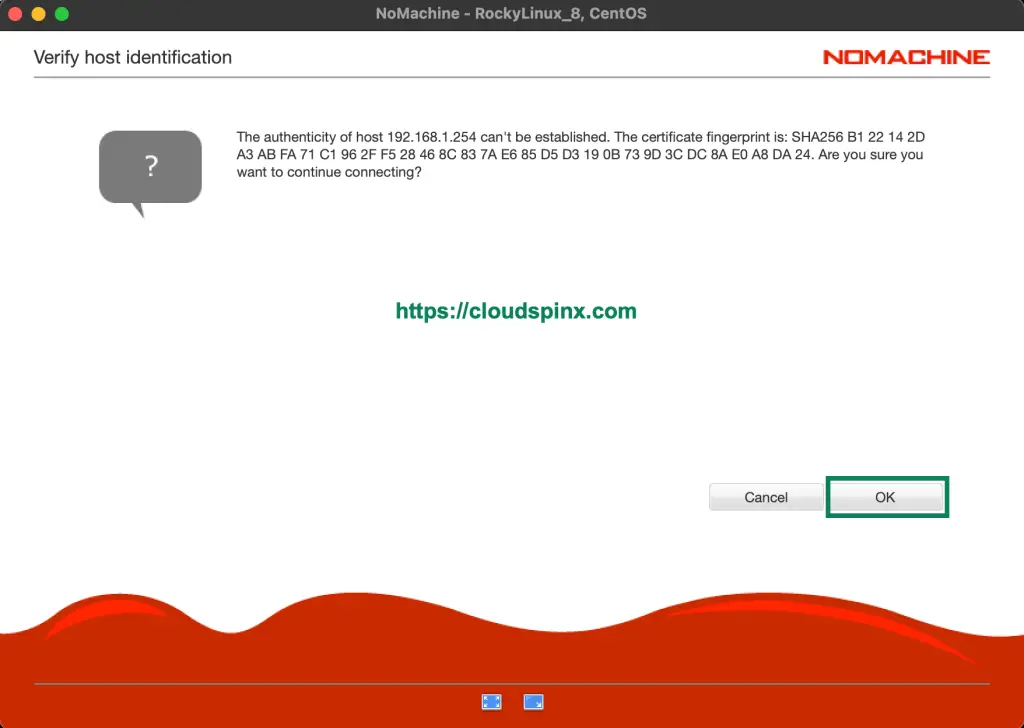The width and height of the screenshot is (1024, 728).
Task: Click the highlighted OK button with green border
Action: pos(886,497)
